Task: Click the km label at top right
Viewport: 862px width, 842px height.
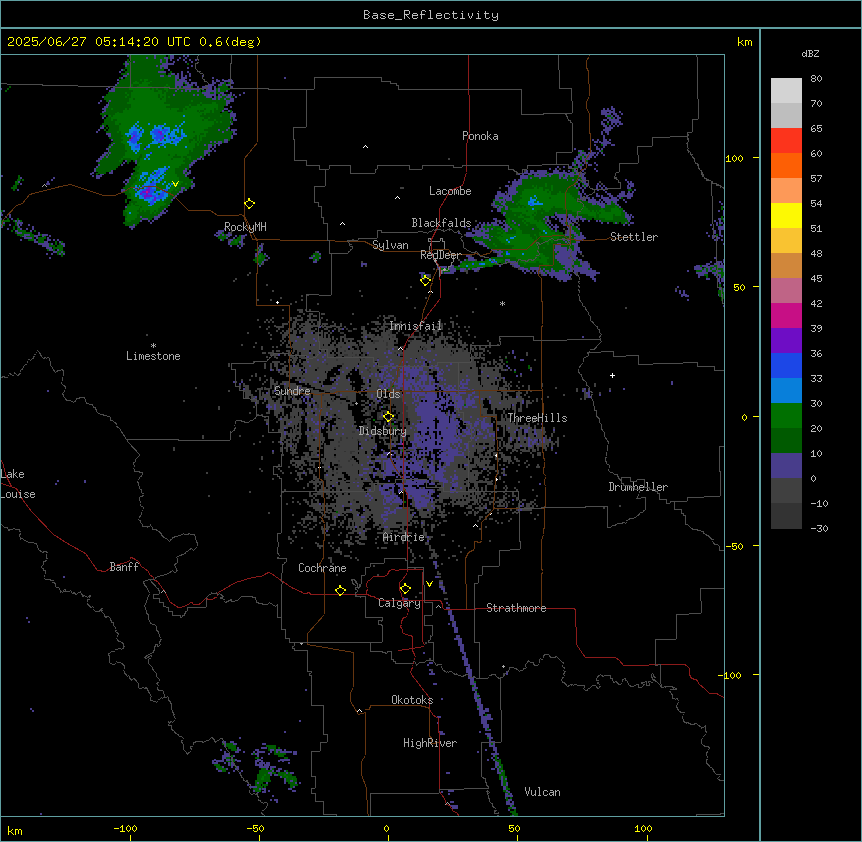Action: point(745,42)
